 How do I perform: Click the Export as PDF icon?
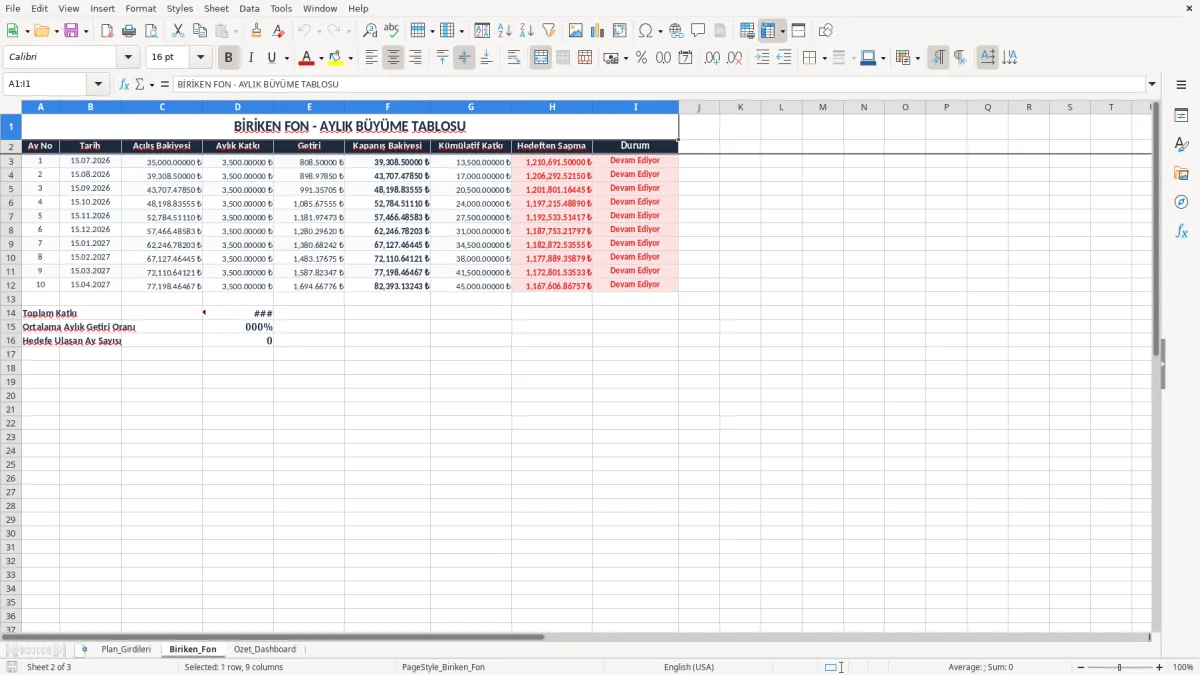coord(107,31)
